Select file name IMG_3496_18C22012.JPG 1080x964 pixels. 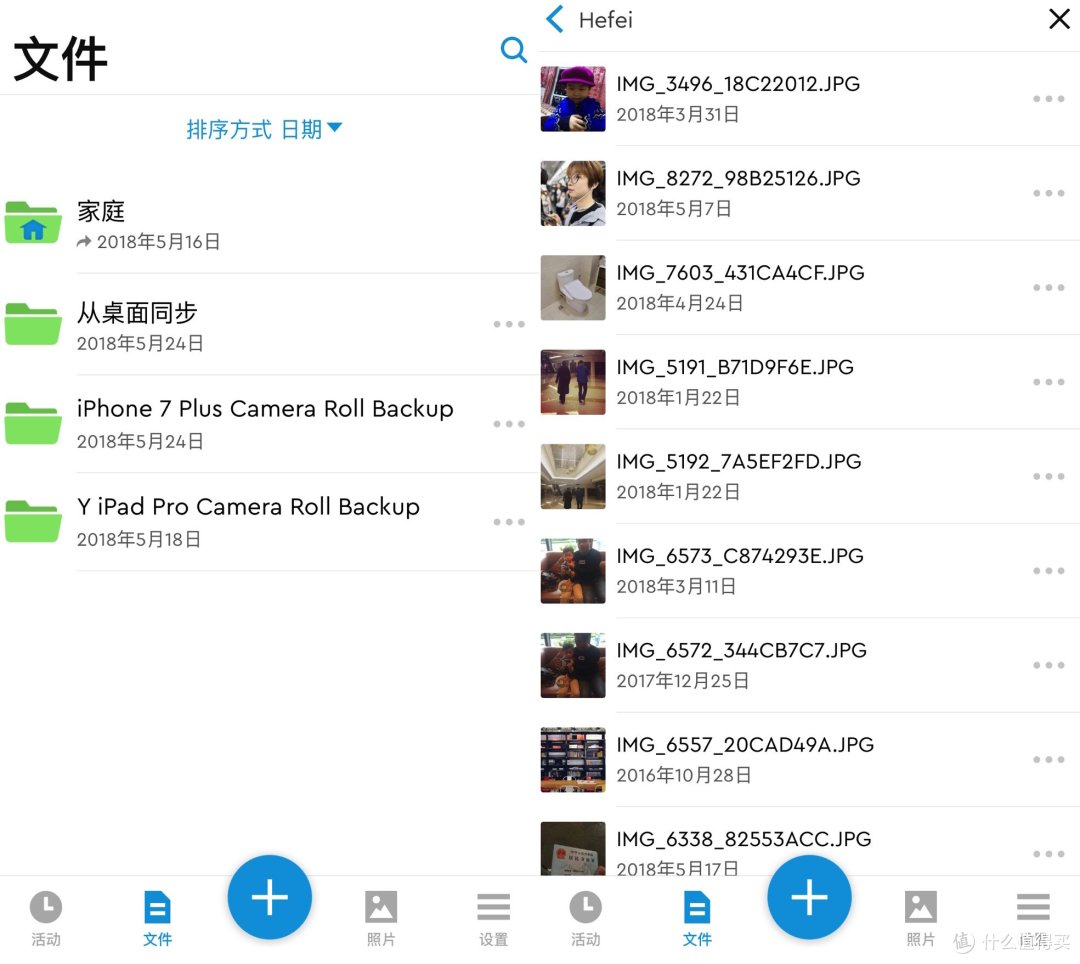[738, 84]
